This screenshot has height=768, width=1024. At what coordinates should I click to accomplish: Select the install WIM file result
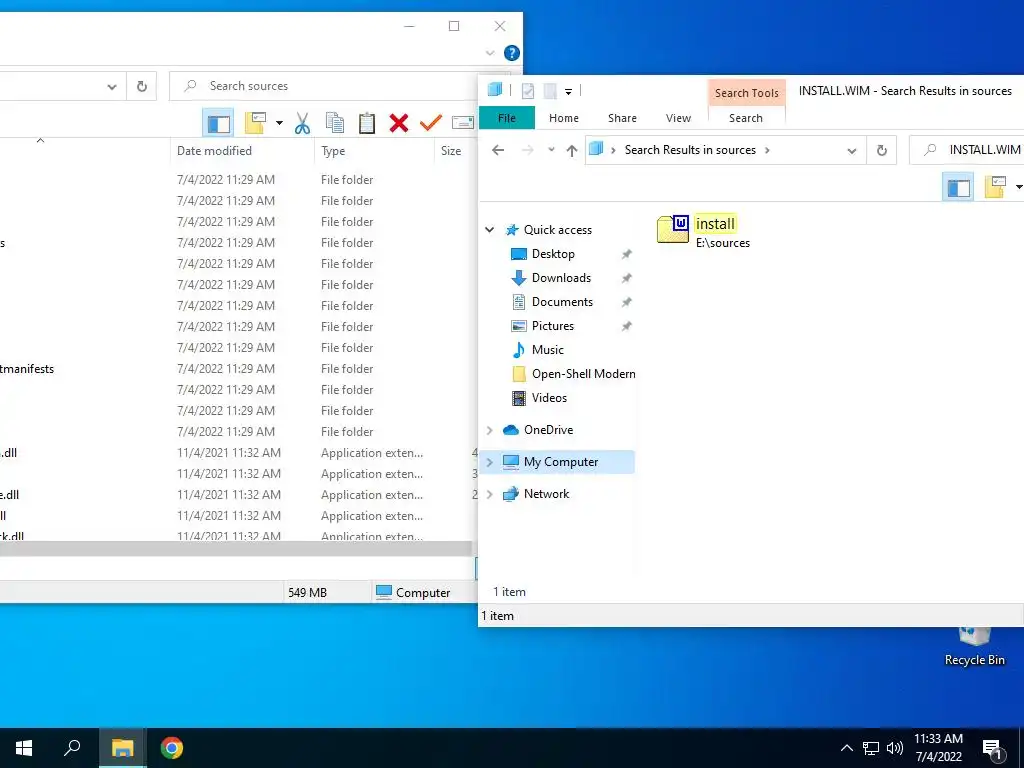(704, 232)
